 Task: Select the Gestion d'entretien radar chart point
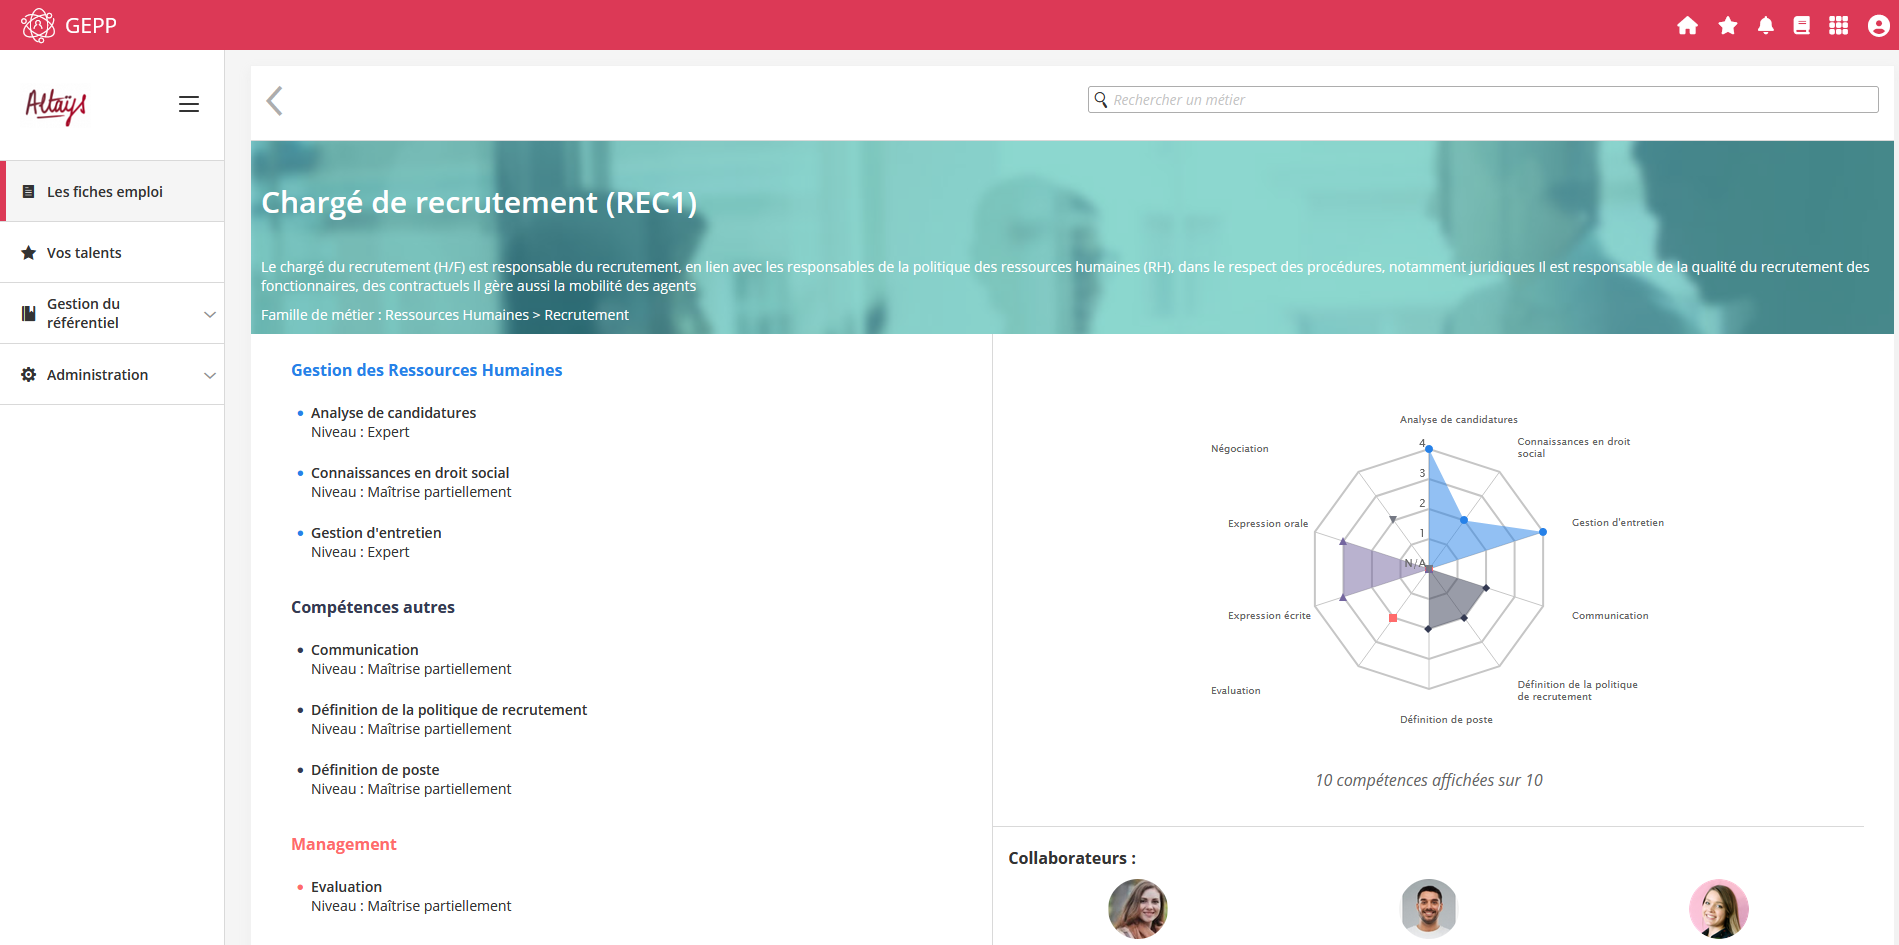coord(1543,532)
